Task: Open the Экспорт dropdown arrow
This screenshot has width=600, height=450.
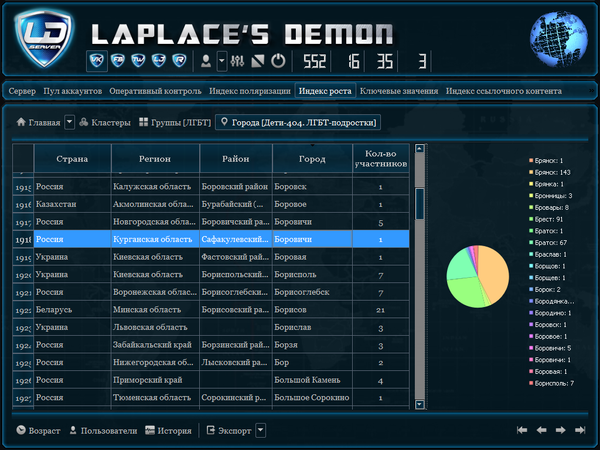Action: [260, 430]
